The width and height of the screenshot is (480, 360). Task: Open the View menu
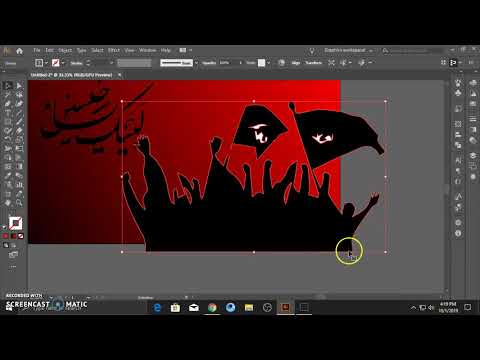click(129, 50)
